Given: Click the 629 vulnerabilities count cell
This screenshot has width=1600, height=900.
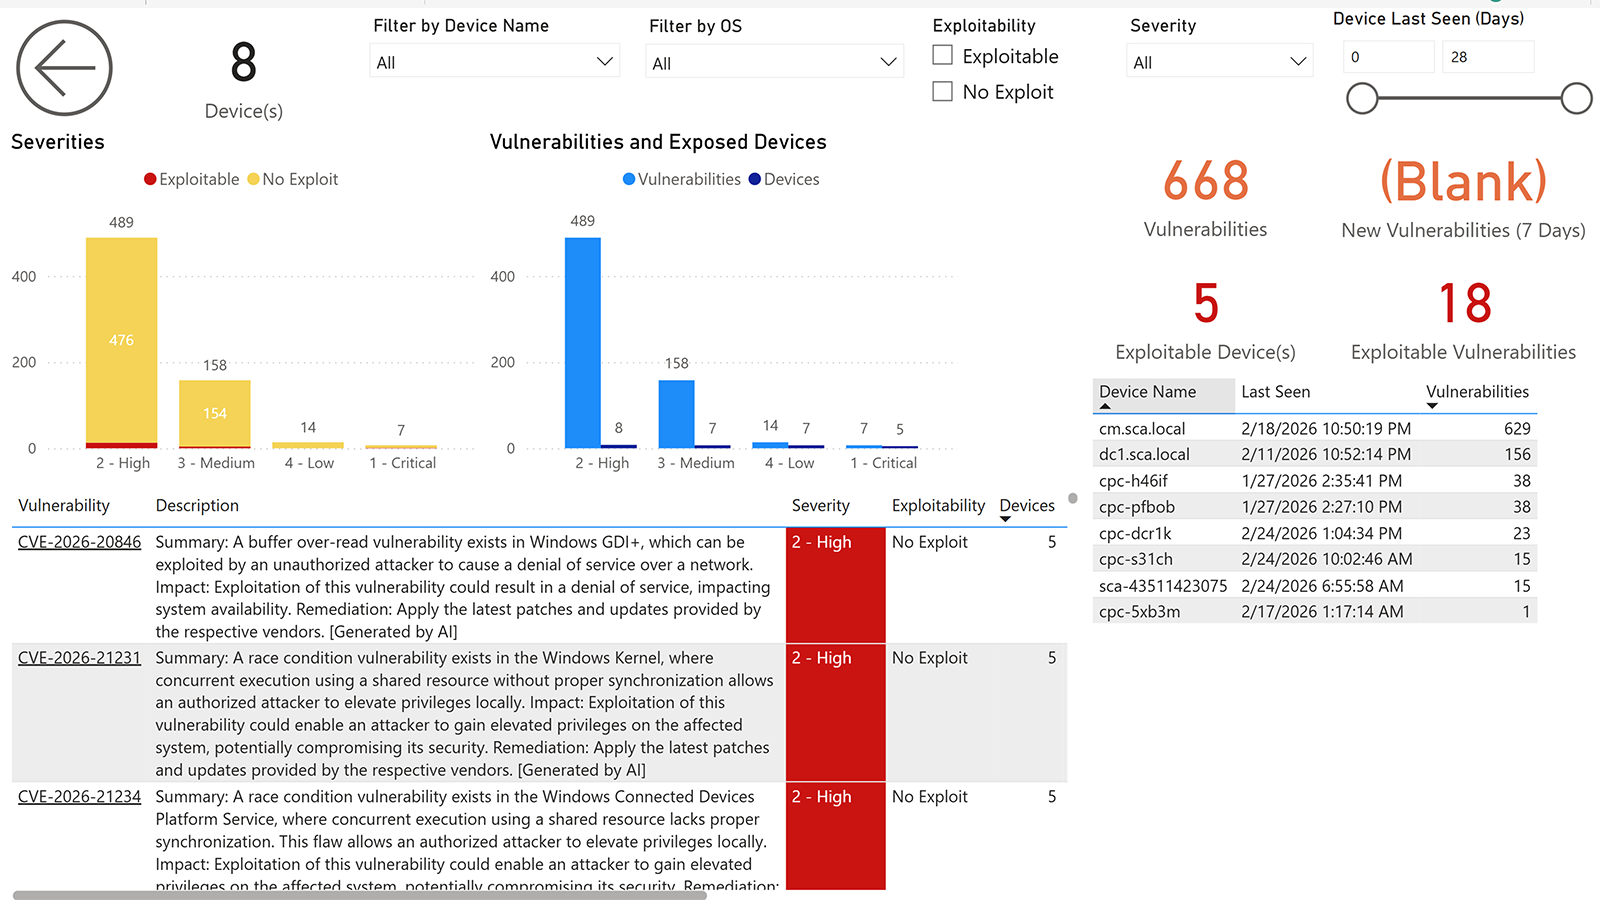Looking at the screenshot, I should [x=1517, y=428].
